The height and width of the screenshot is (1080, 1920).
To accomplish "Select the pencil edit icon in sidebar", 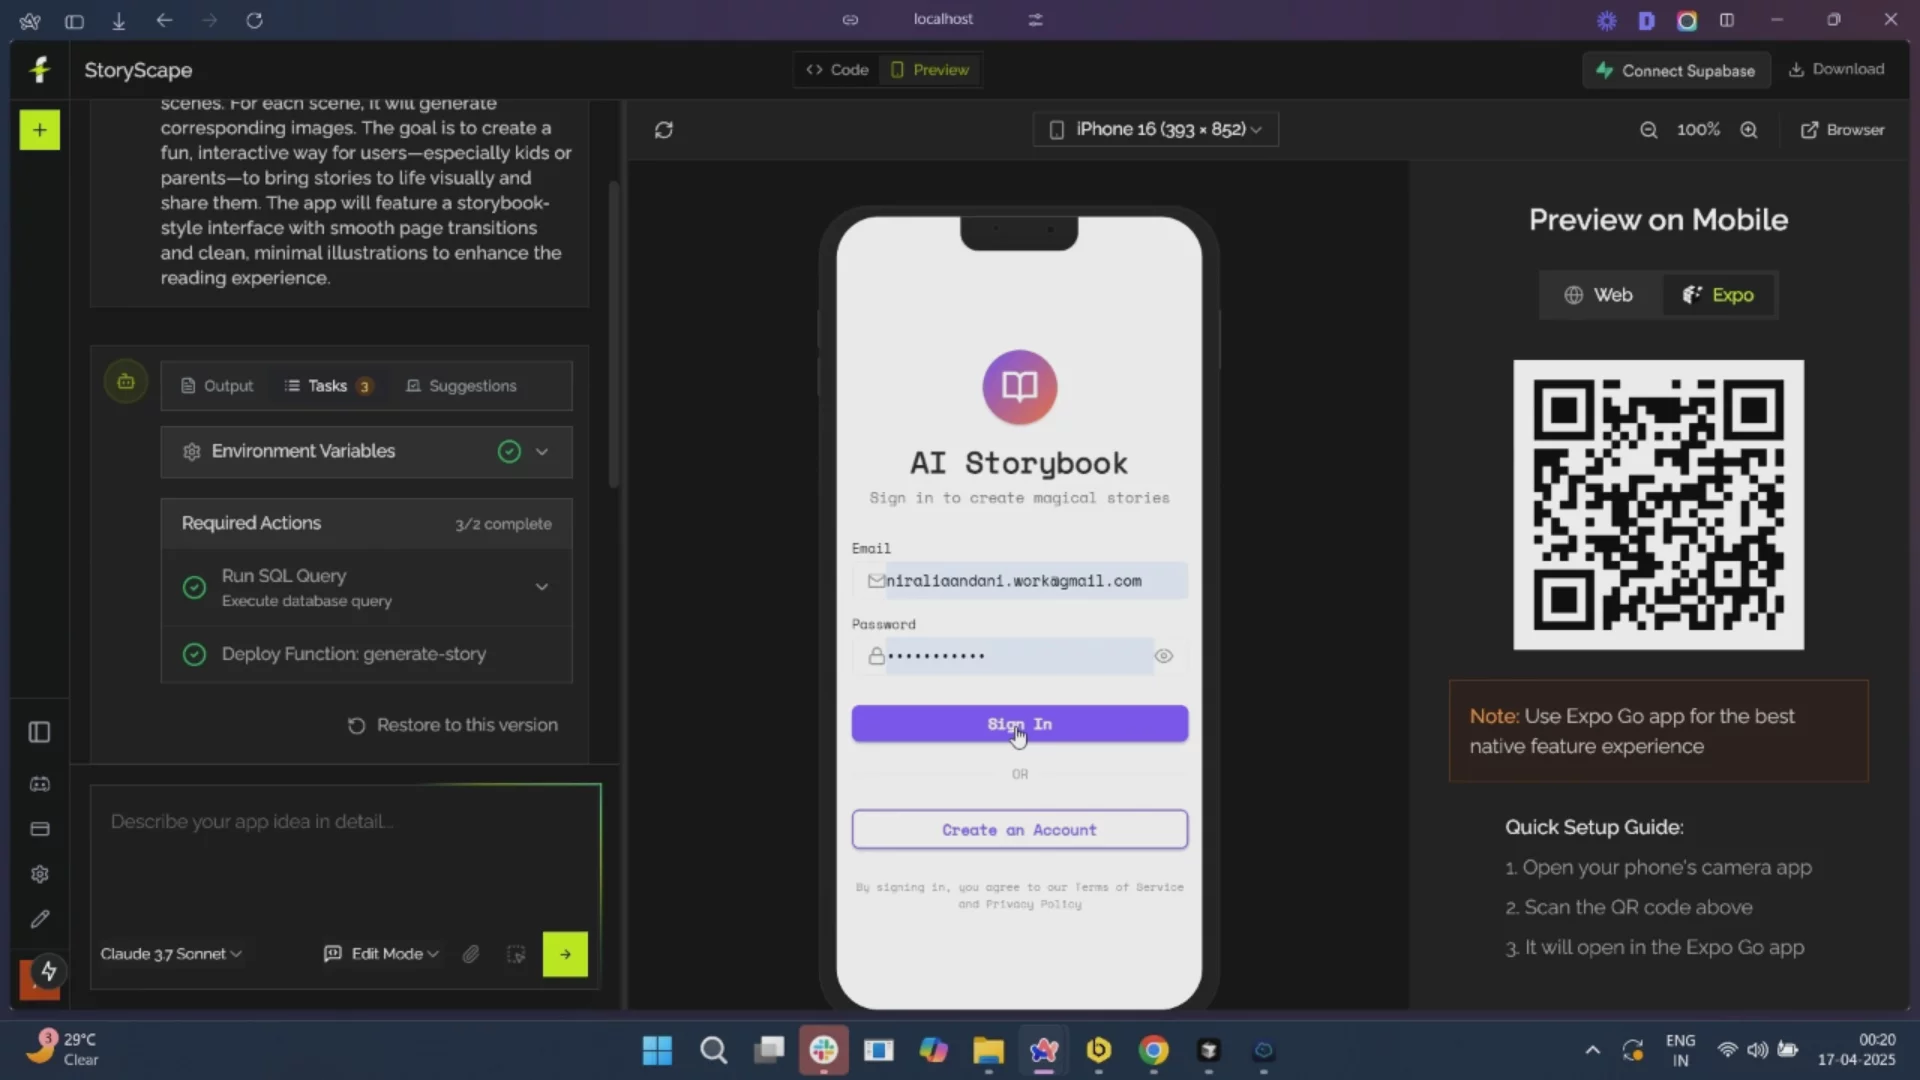I will (38, 919).
